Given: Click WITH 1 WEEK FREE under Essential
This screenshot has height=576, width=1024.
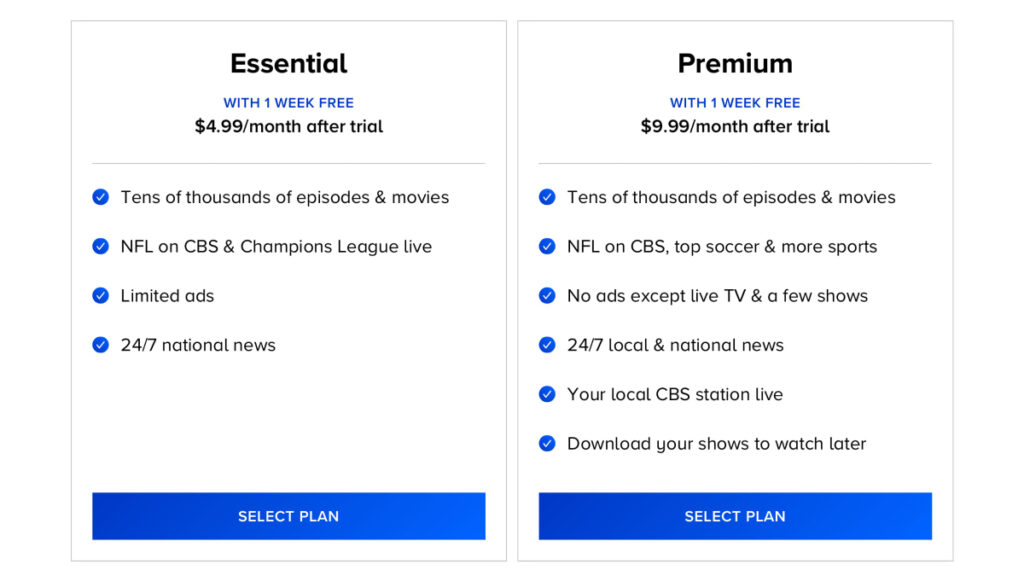Looking at the screenshot, I should (x=288, y=102).
